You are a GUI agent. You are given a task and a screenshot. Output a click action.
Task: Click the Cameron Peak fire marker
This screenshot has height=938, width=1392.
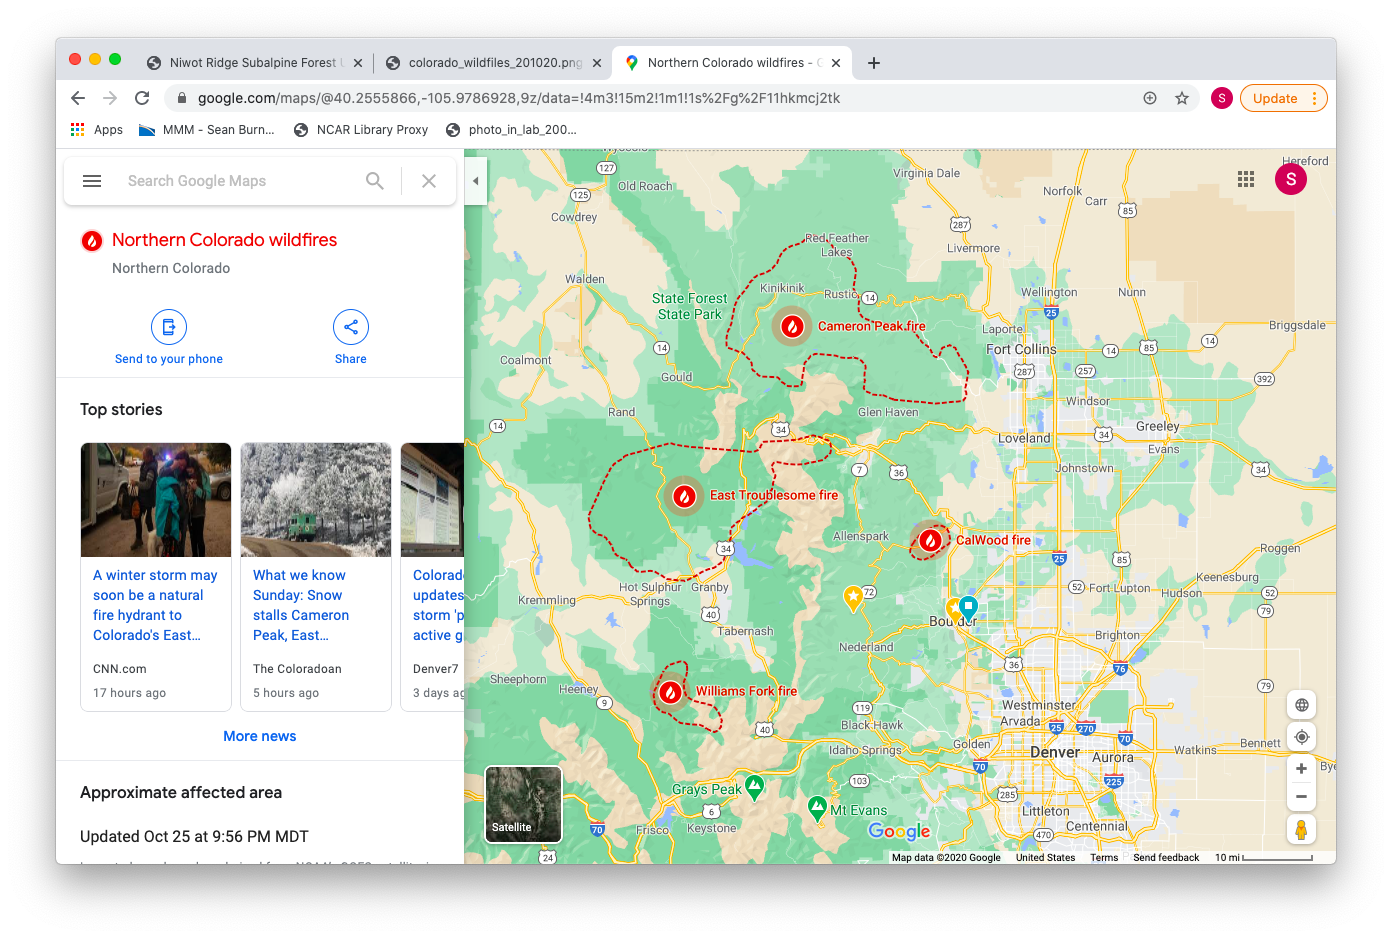click(792, 326)
